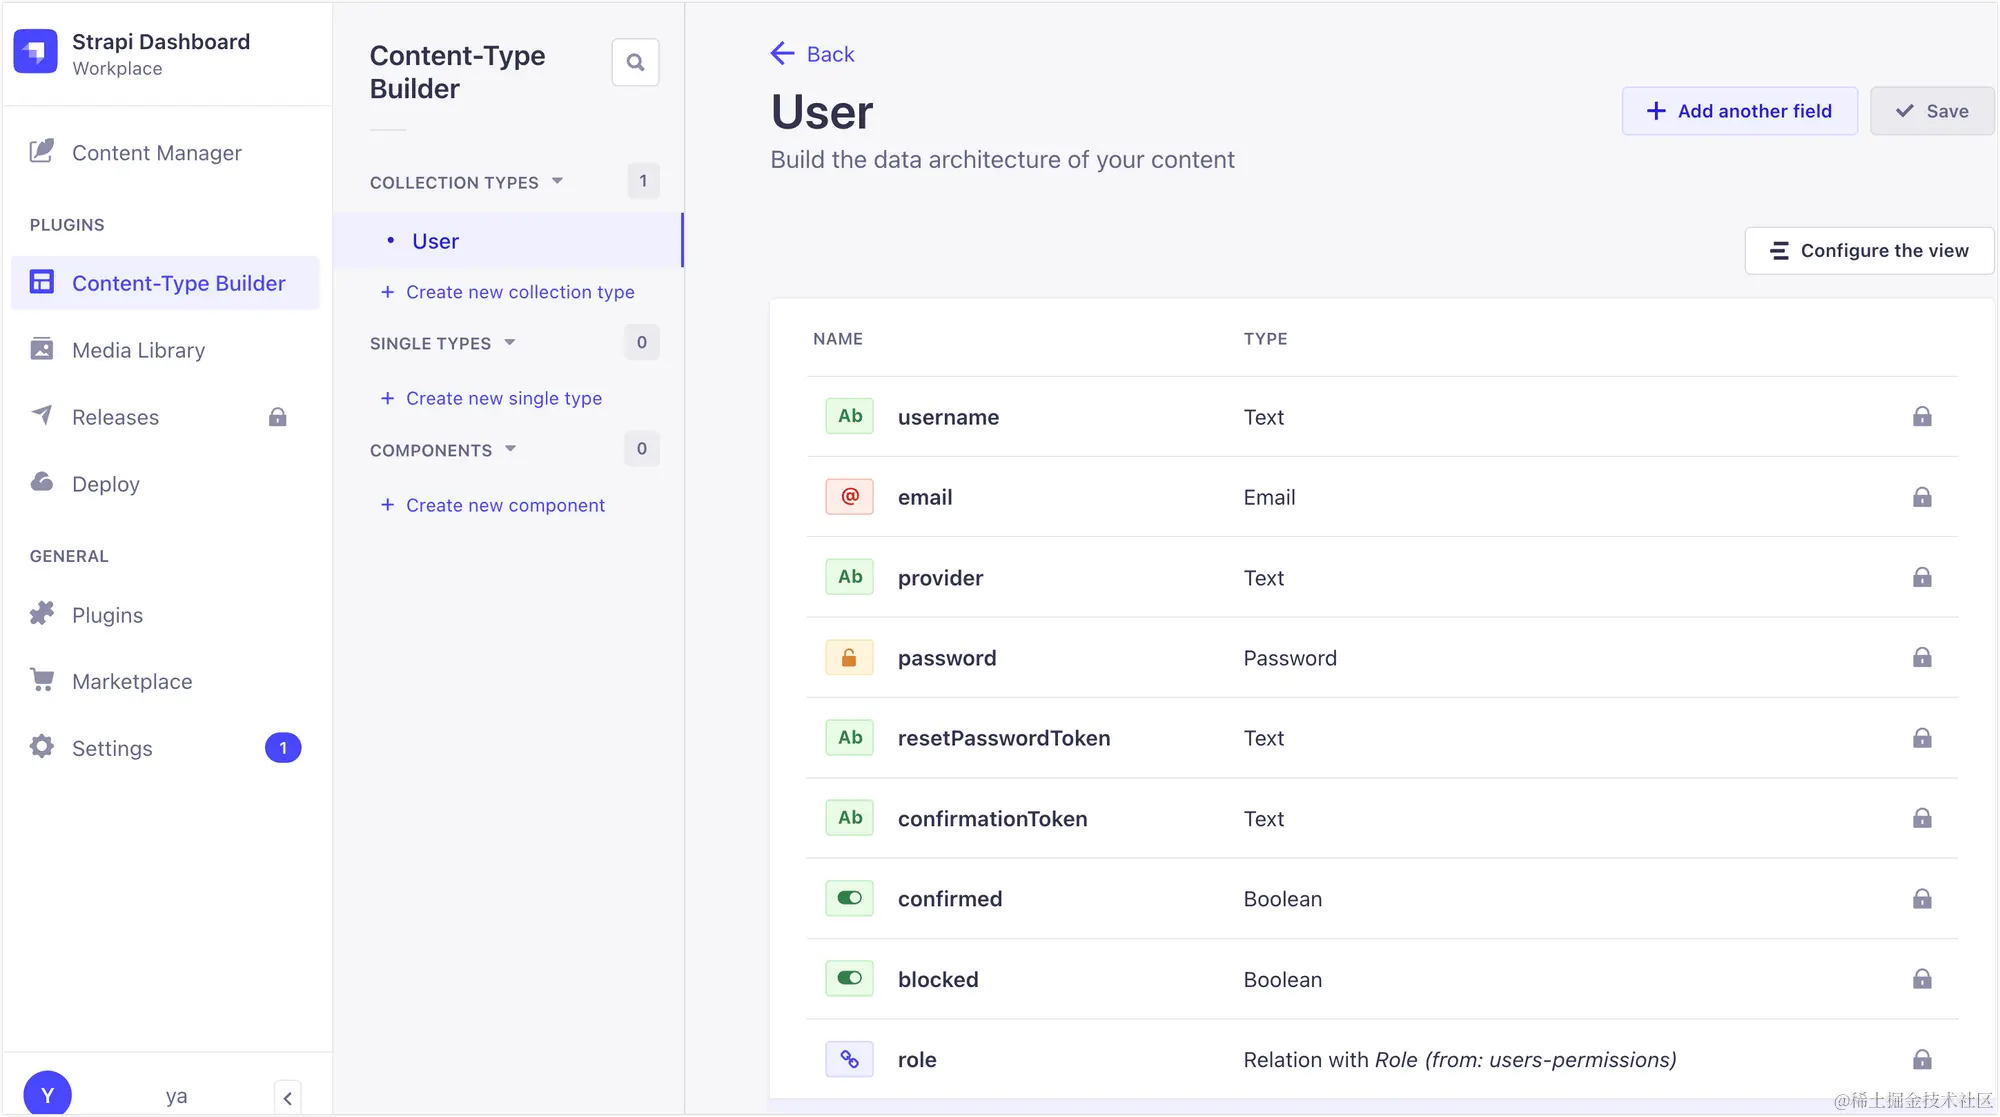This screenshot has width=2000, height=1117.
Task: Open search in Content-Type Builder
Action: point(635,63)
